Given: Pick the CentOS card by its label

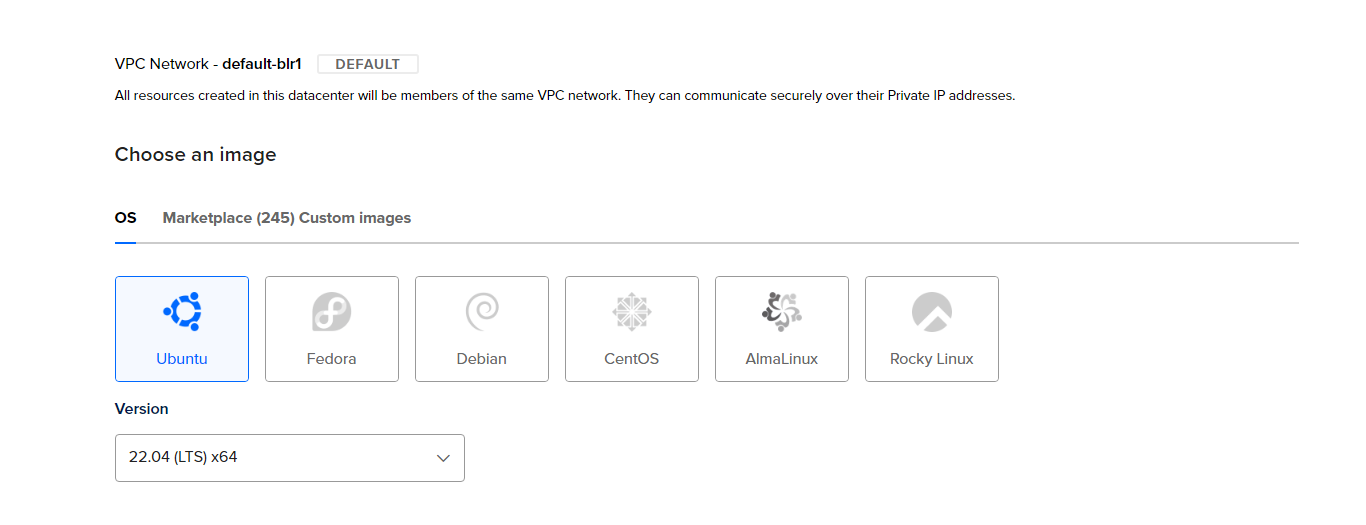Looking at the screenshot, I should [632, 359].
